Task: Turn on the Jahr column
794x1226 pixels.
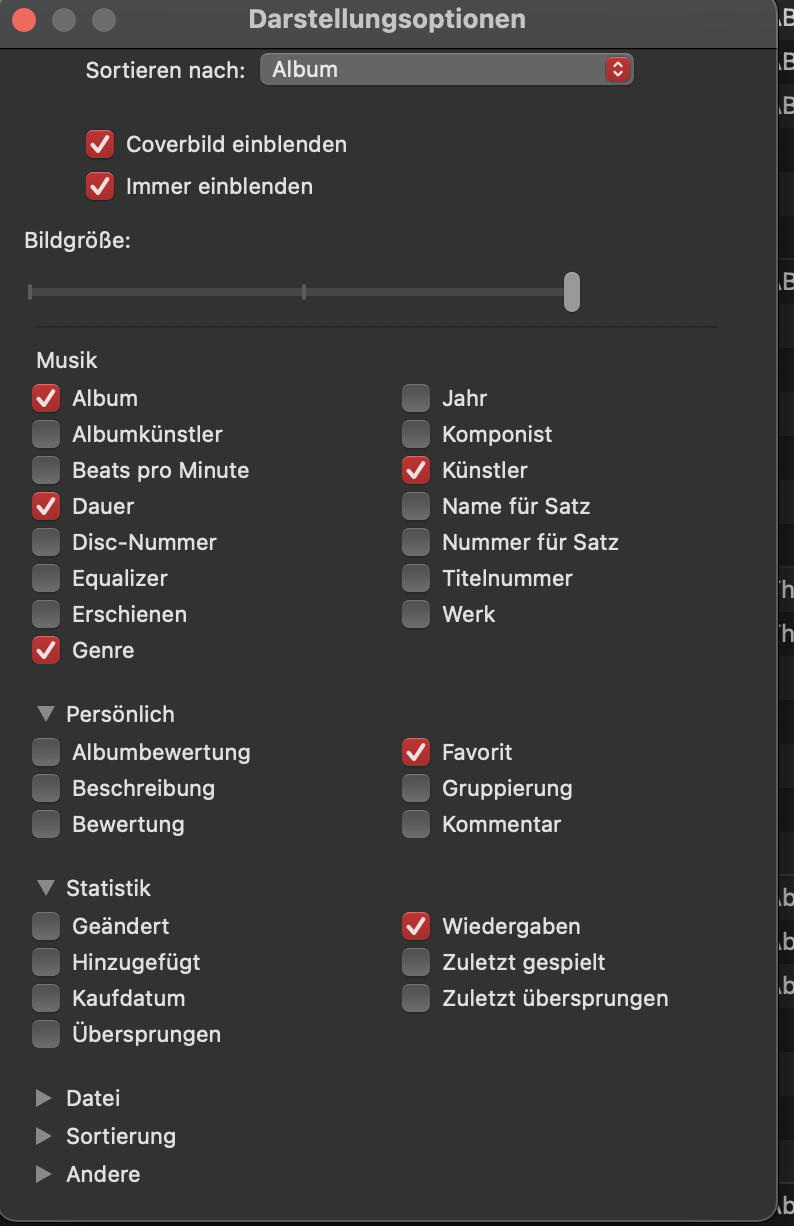Action: tap(416, 398)
